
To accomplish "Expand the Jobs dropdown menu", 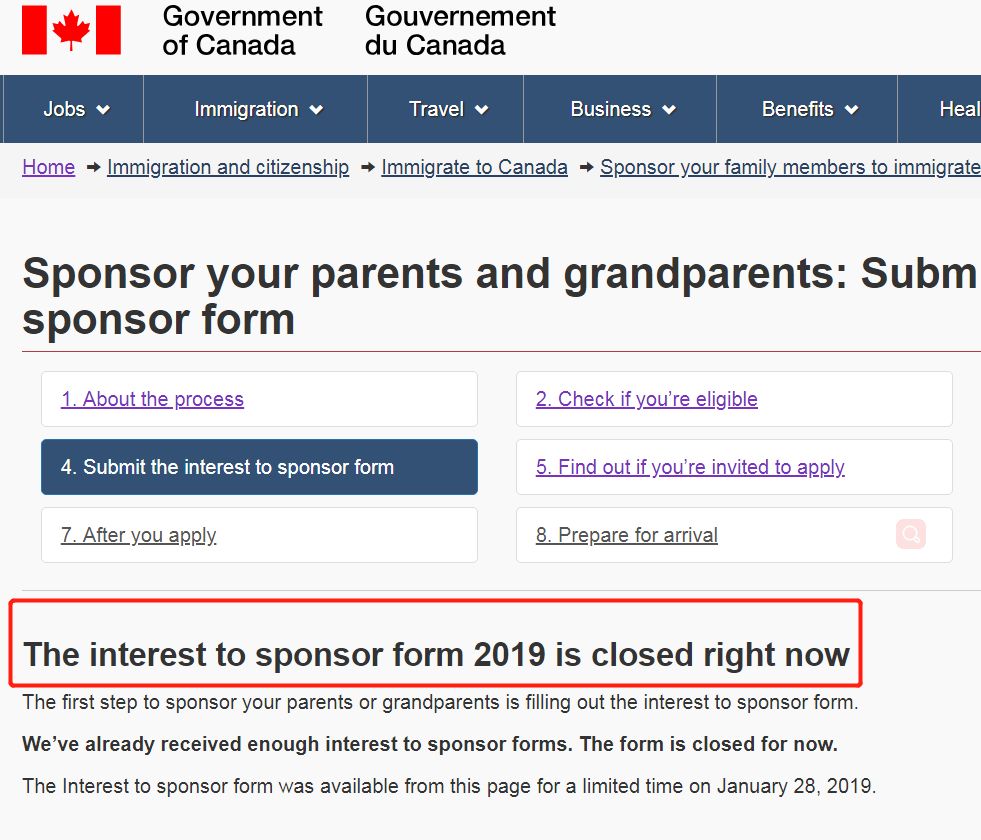I will pos(76,109).
